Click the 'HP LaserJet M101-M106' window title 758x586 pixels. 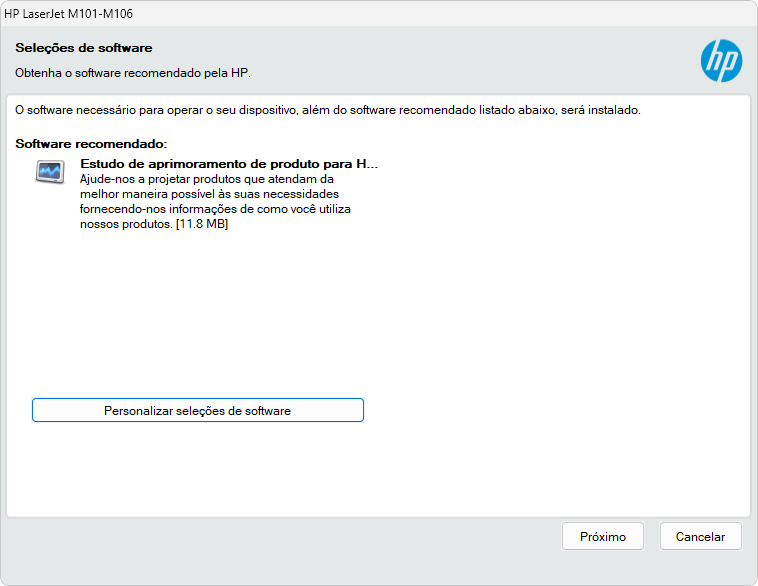coord(69,14)
